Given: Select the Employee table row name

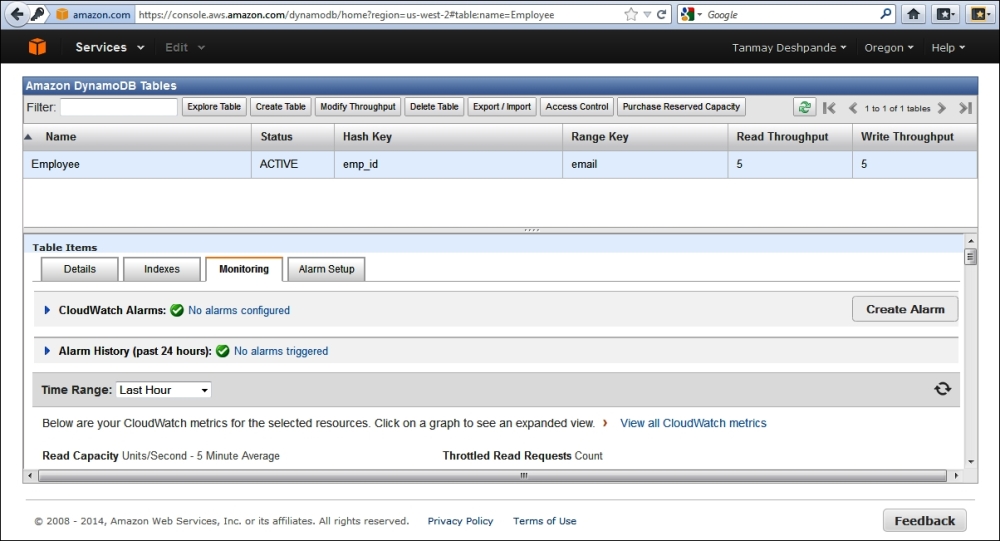Looking at the screenshot, I should [x=55, y=164].
